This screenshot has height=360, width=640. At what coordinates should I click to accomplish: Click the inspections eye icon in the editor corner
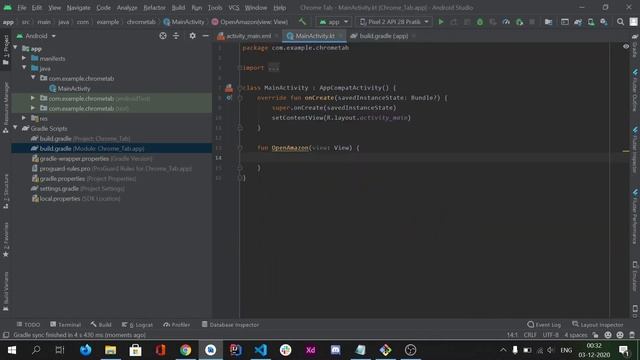tap(626, 47)
